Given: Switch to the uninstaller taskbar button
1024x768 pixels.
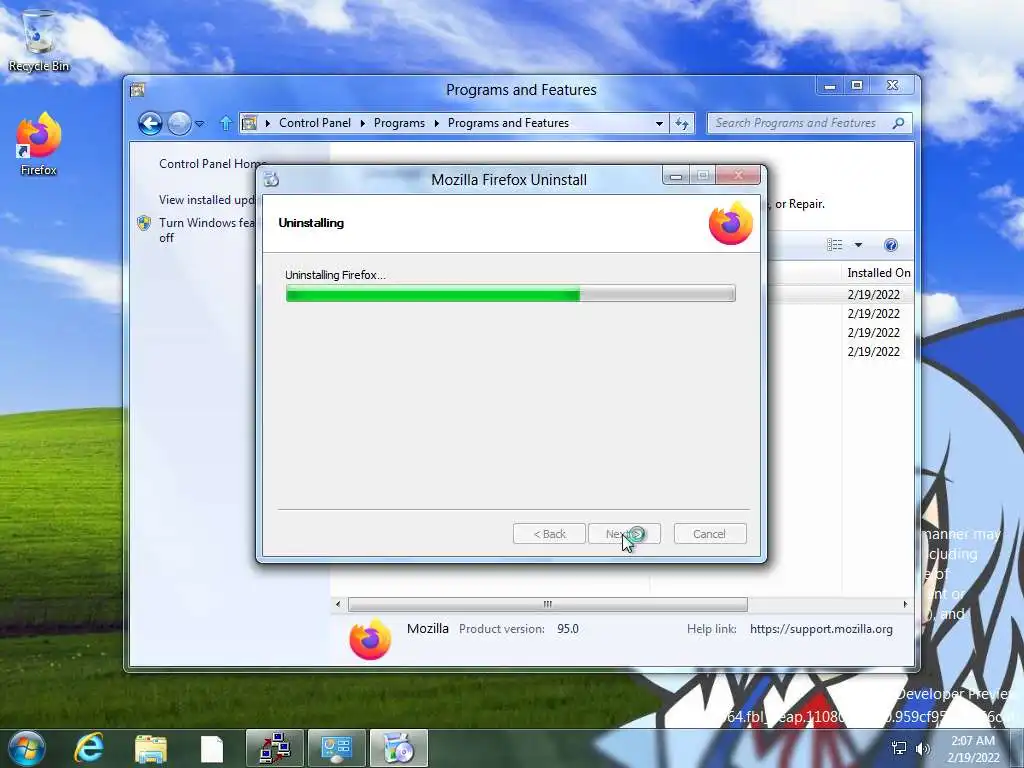Looking at the screenshot, I should tap(399, 748).
